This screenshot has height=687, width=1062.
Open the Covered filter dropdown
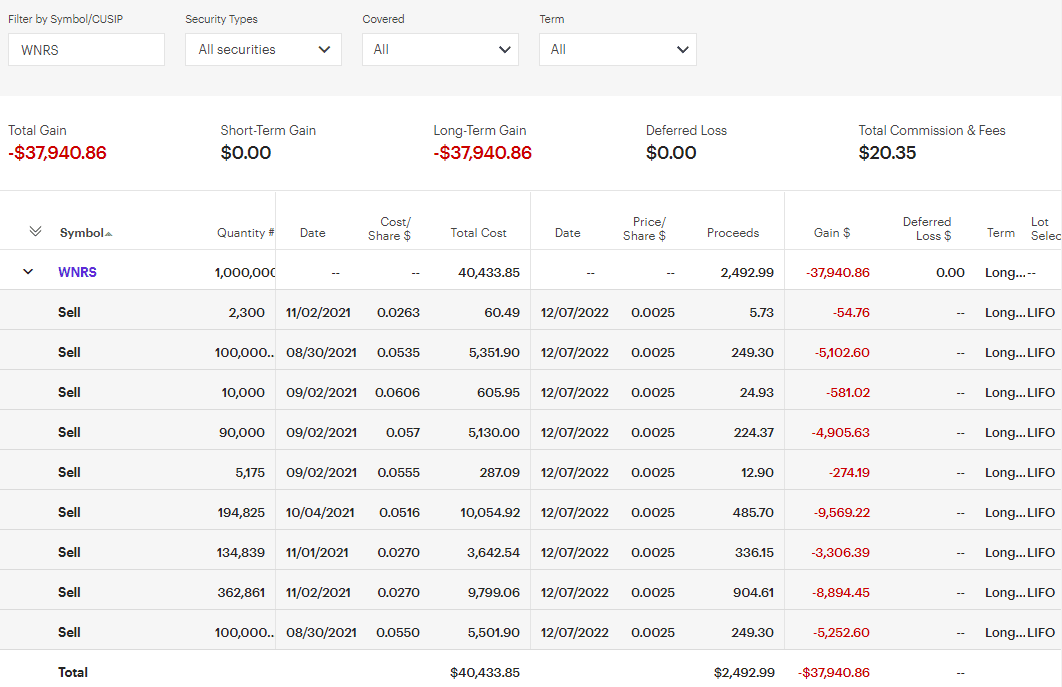[440, 50]
